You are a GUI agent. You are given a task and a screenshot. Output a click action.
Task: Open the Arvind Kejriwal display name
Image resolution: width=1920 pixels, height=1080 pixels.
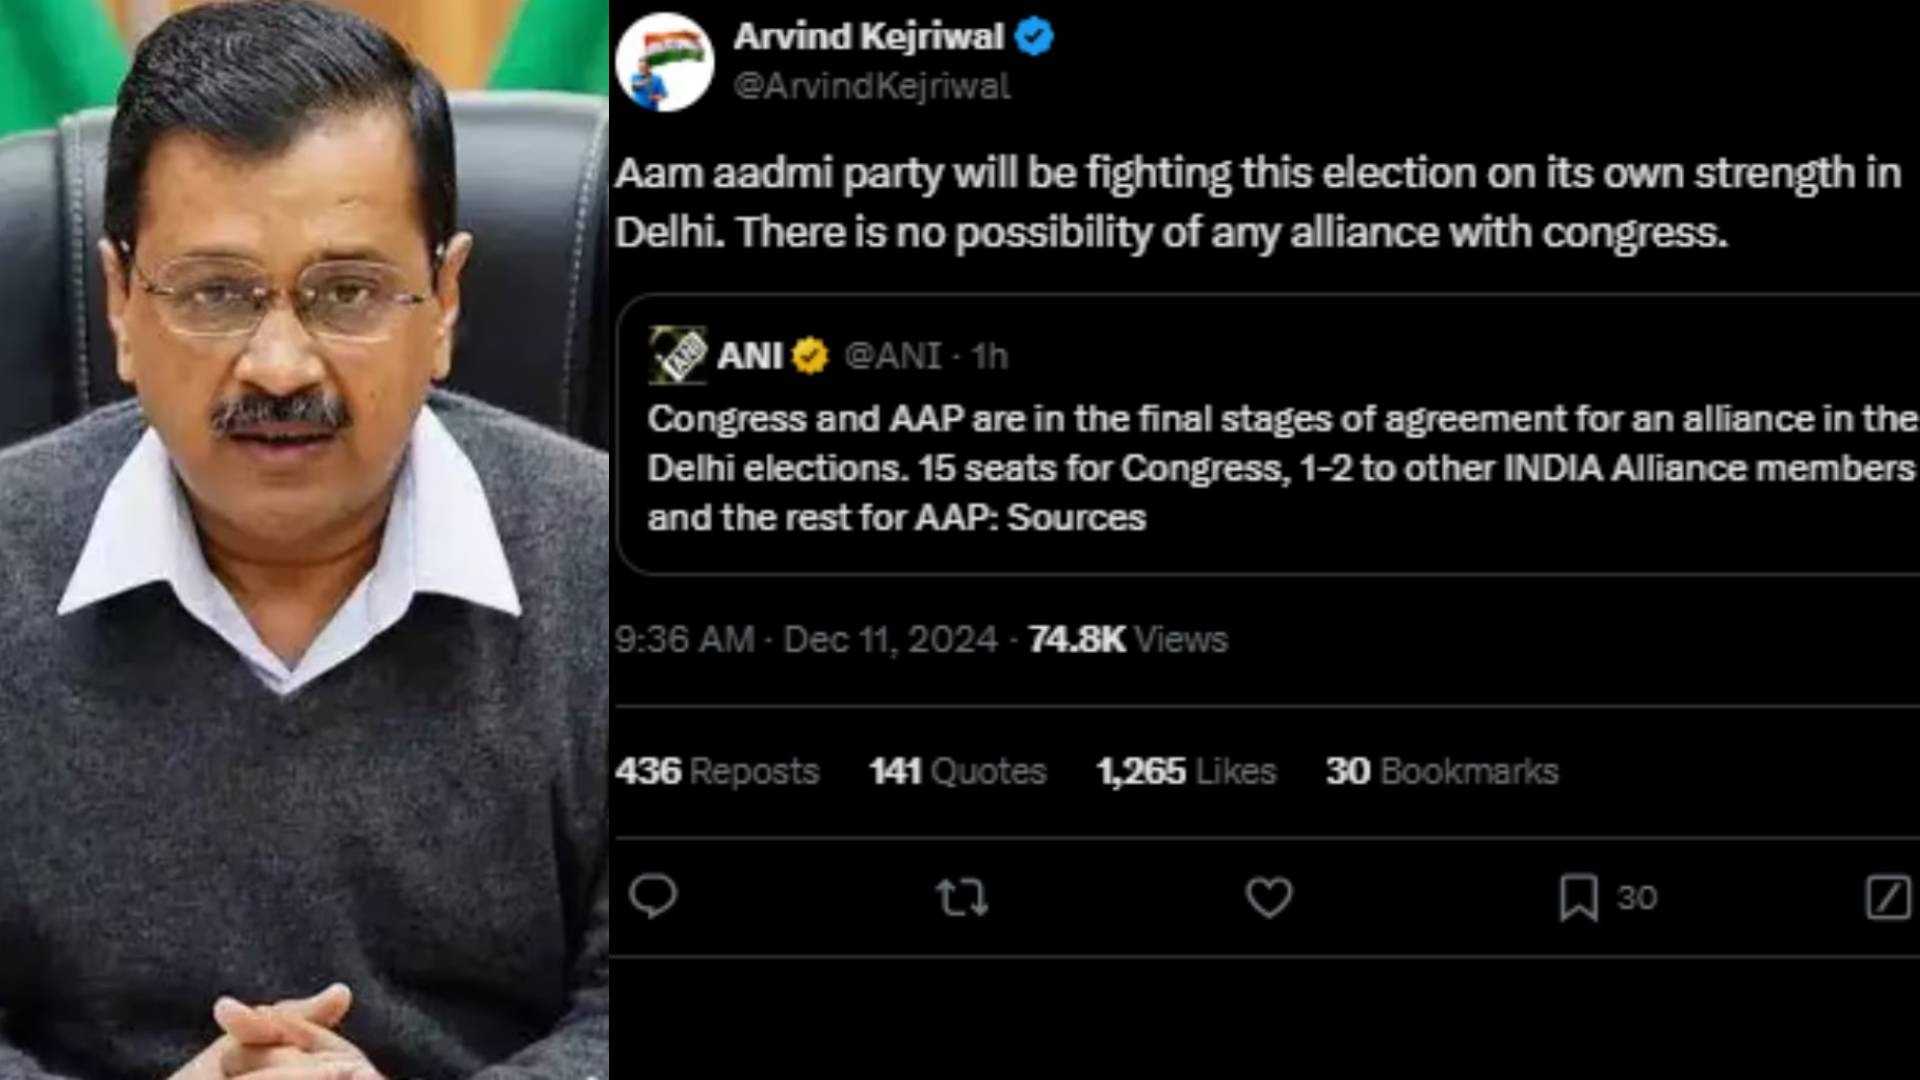coord(868,37)
